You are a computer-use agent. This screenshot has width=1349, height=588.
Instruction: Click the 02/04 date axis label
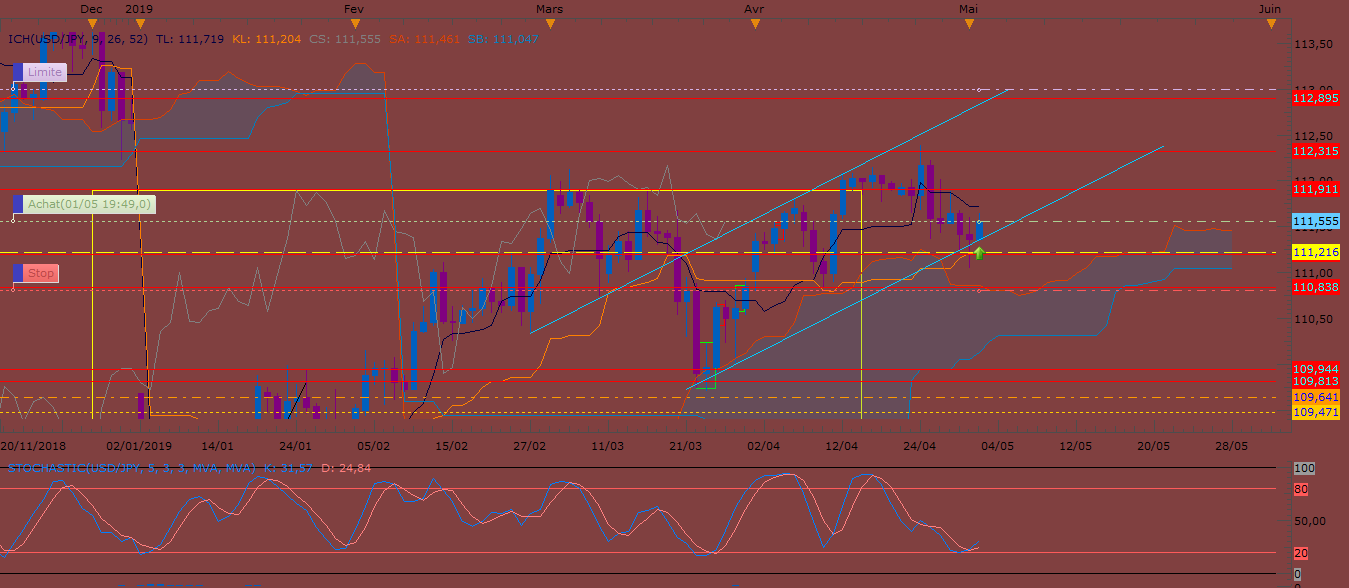coord(763,446)
